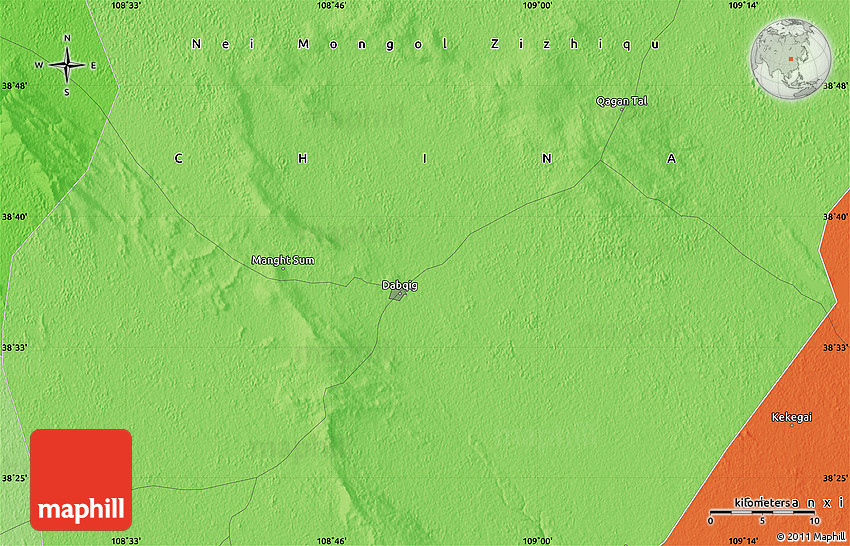Click the Nei Mongol Zizhiqu region label
The width and height of the screenshot is (850, 546).
426,44
